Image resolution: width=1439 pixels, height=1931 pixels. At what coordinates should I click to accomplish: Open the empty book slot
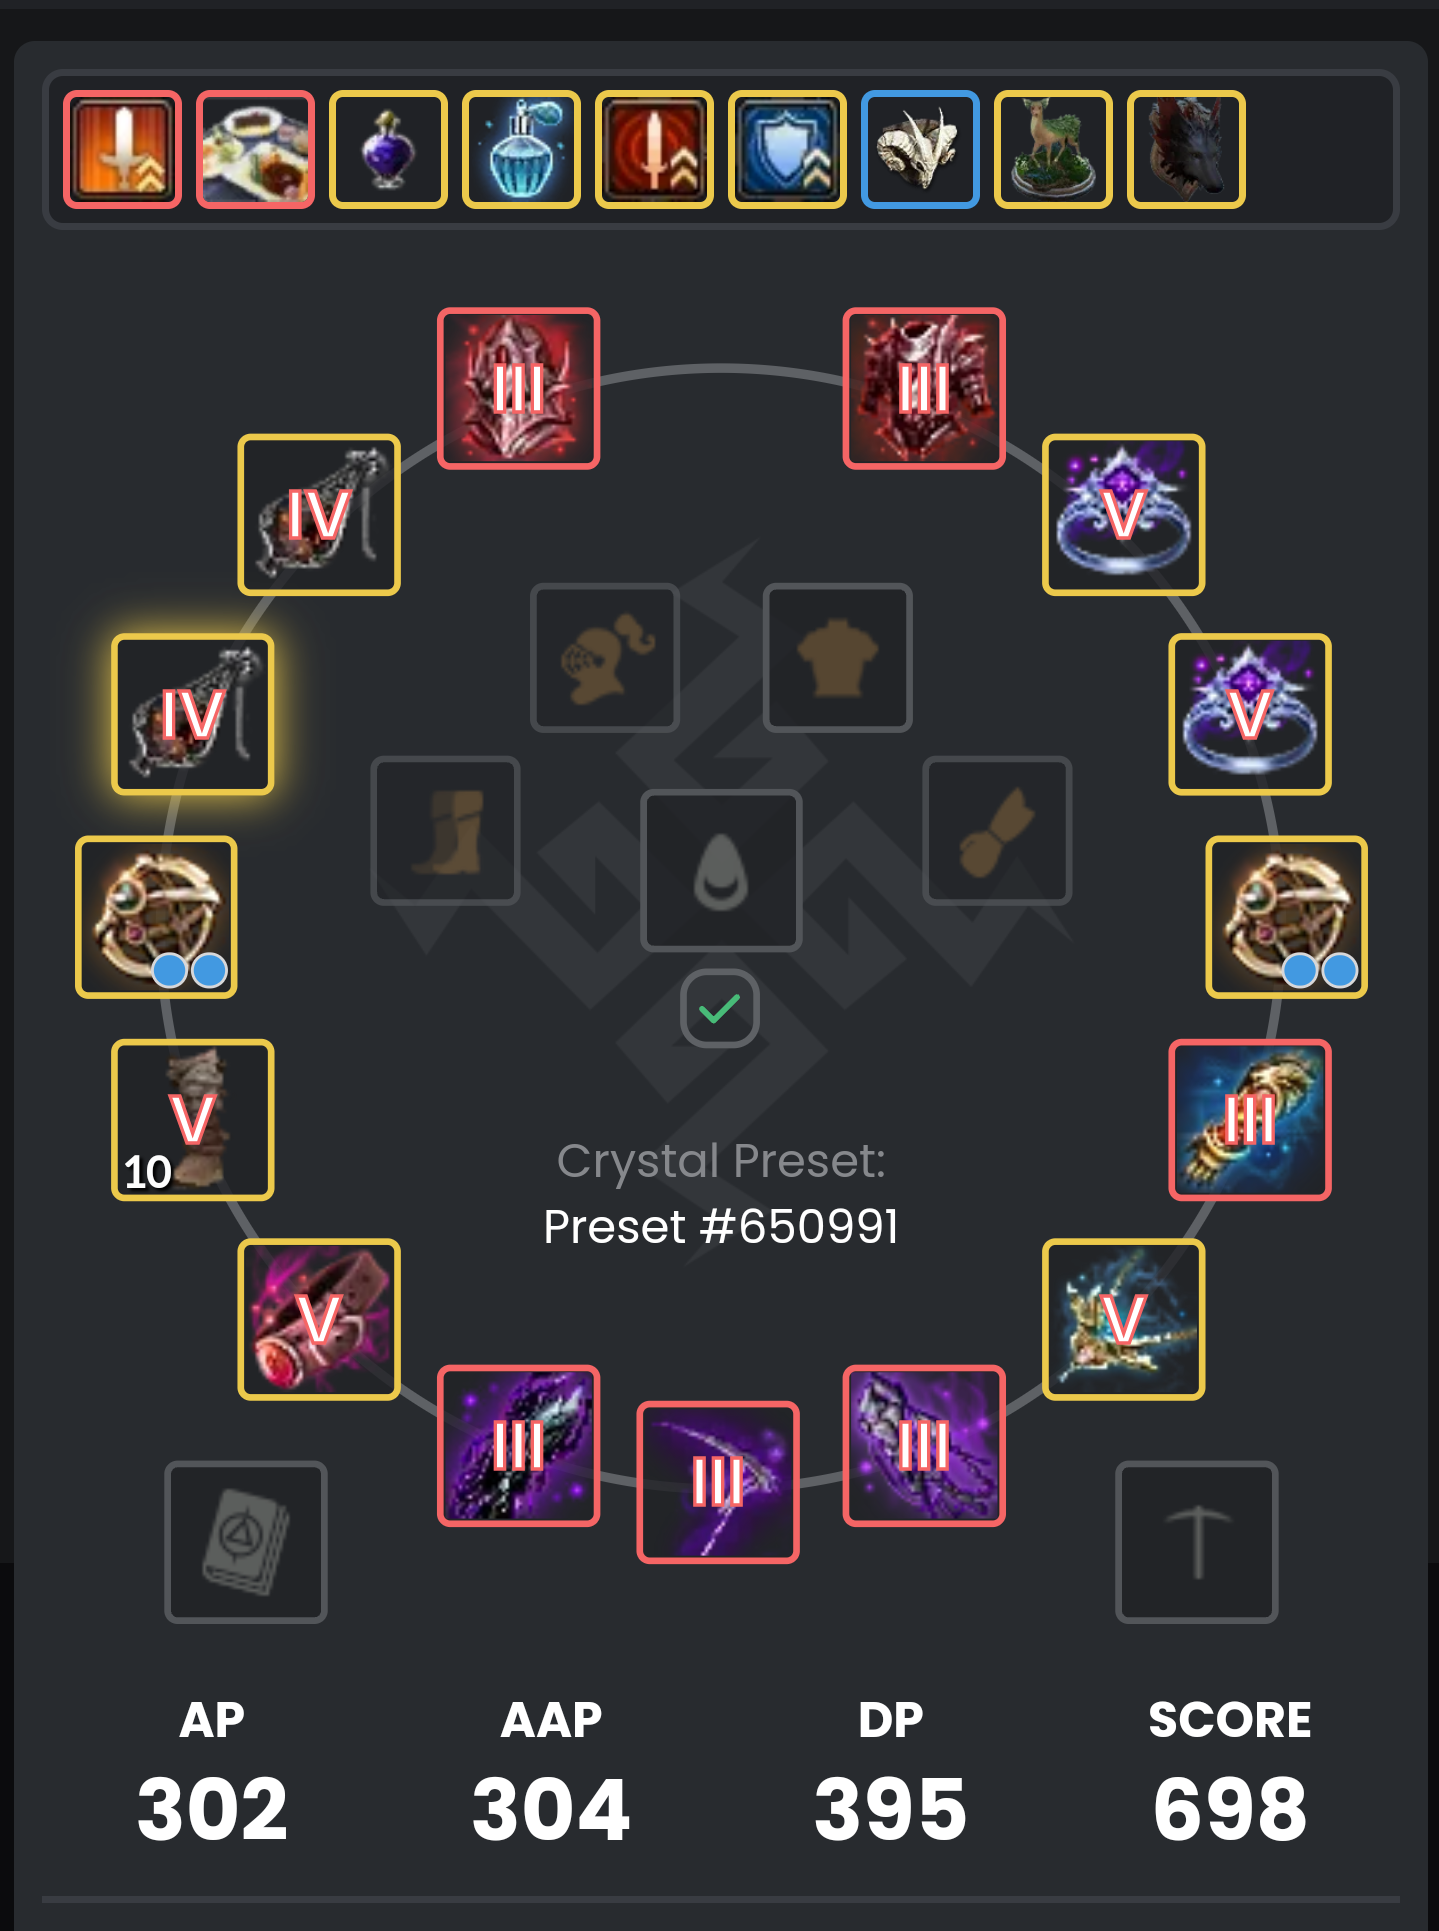246,1541
